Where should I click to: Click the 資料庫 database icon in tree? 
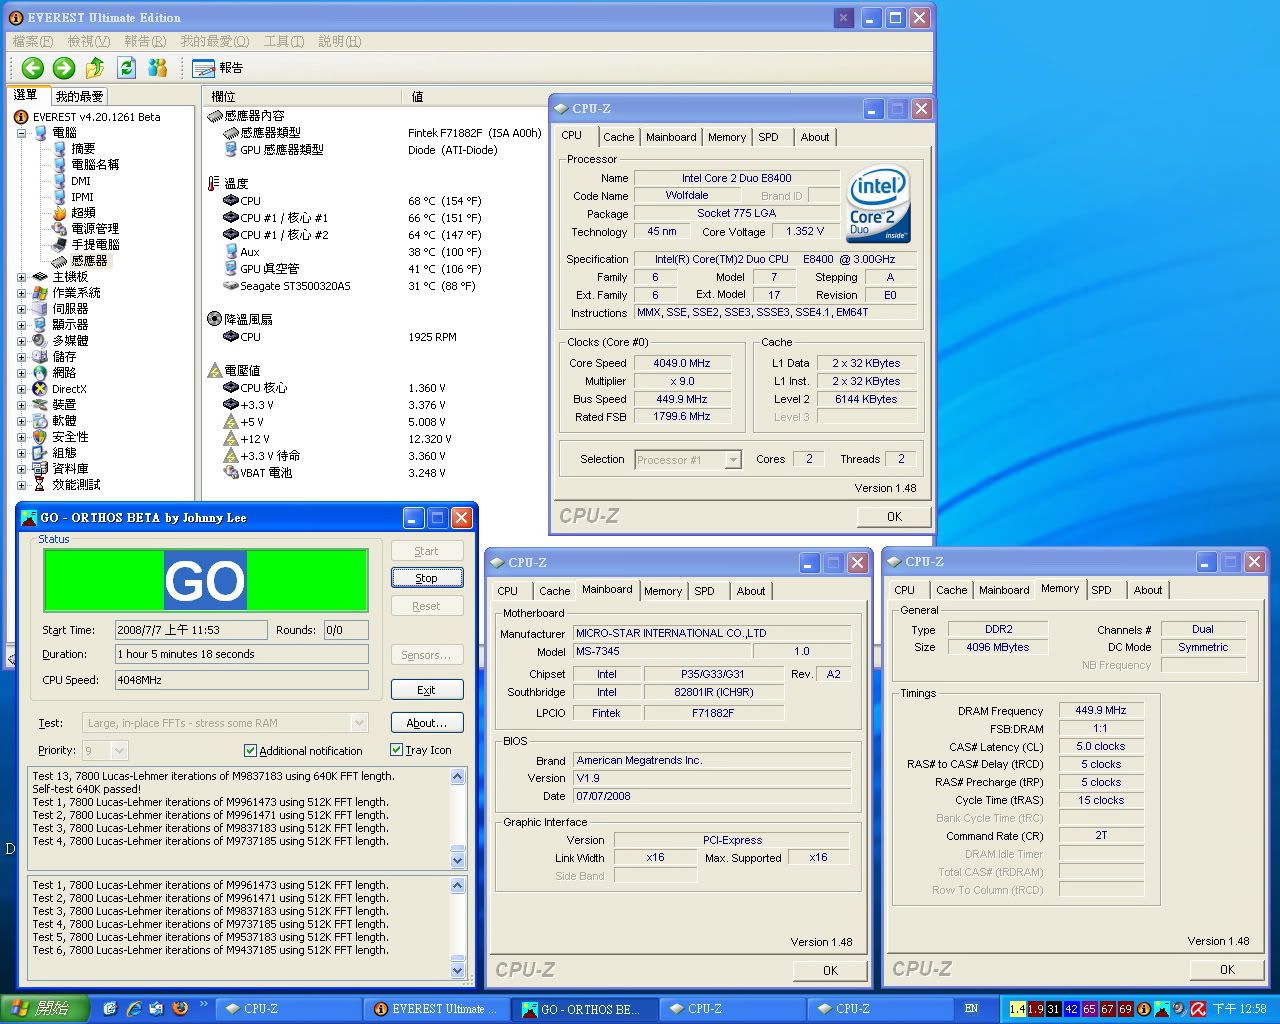click(40, 468)
